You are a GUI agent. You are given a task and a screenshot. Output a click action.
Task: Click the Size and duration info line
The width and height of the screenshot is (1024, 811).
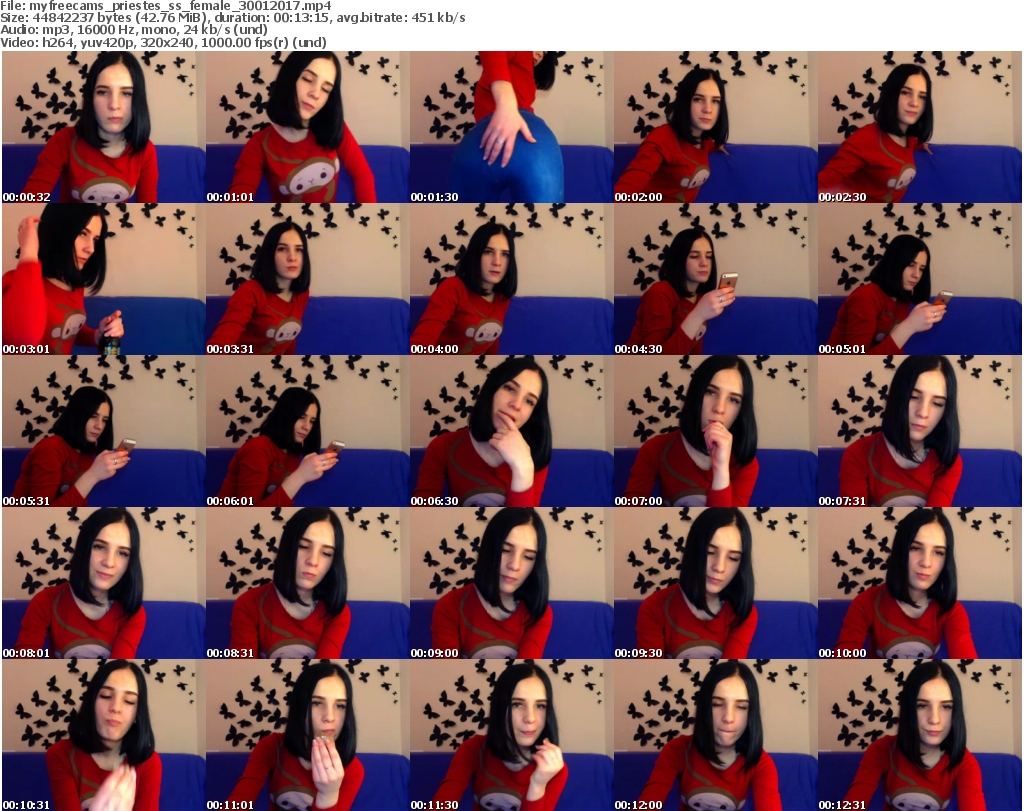coord(233,18)
